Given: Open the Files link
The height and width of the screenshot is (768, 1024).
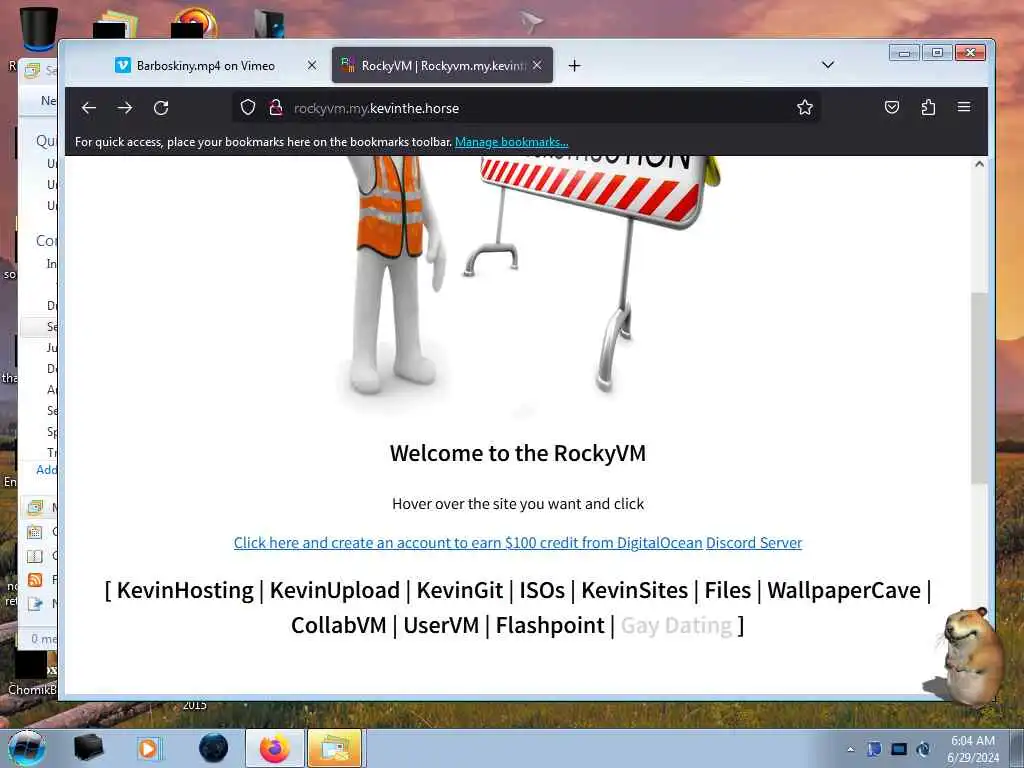Looking at the screenshot, I should [x=727, y=590].
